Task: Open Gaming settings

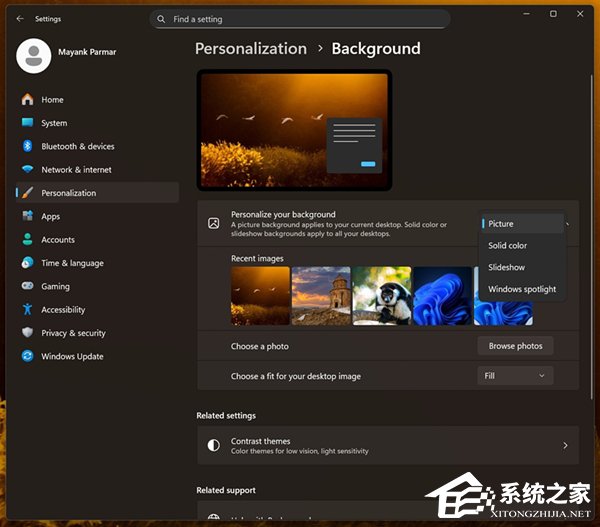Action: 97,286
